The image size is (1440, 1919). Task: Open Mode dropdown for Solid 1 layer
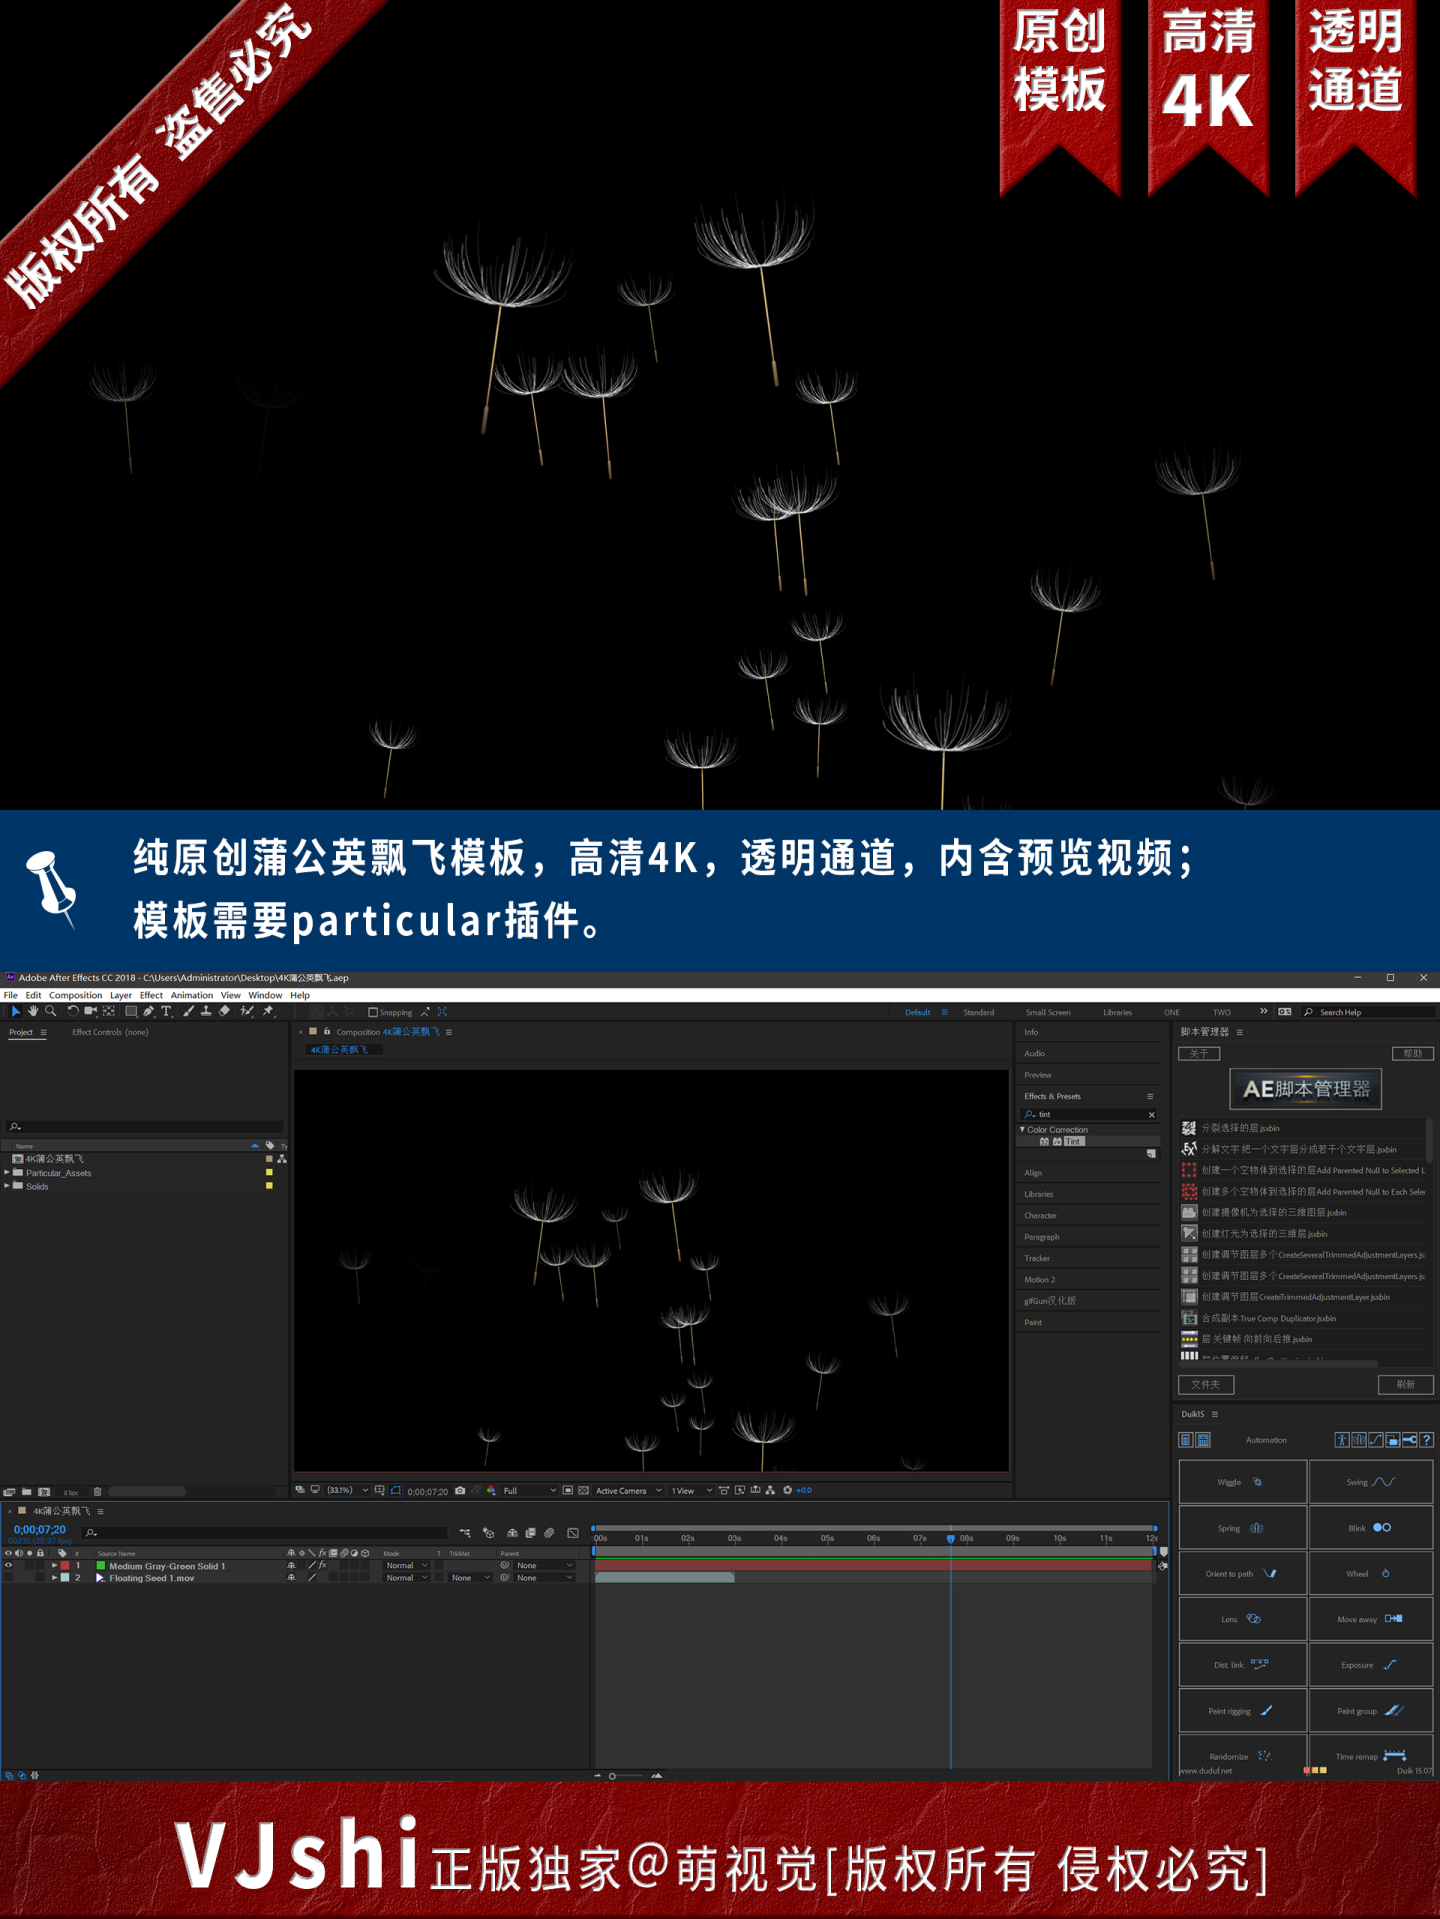coord(407,1565)
